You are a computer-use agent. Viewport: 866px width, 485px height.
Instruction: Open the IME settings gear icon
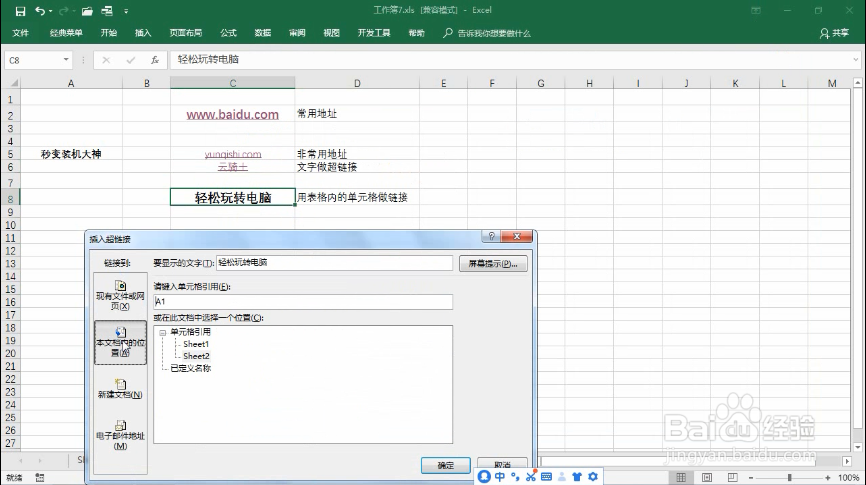click(593, 477)
